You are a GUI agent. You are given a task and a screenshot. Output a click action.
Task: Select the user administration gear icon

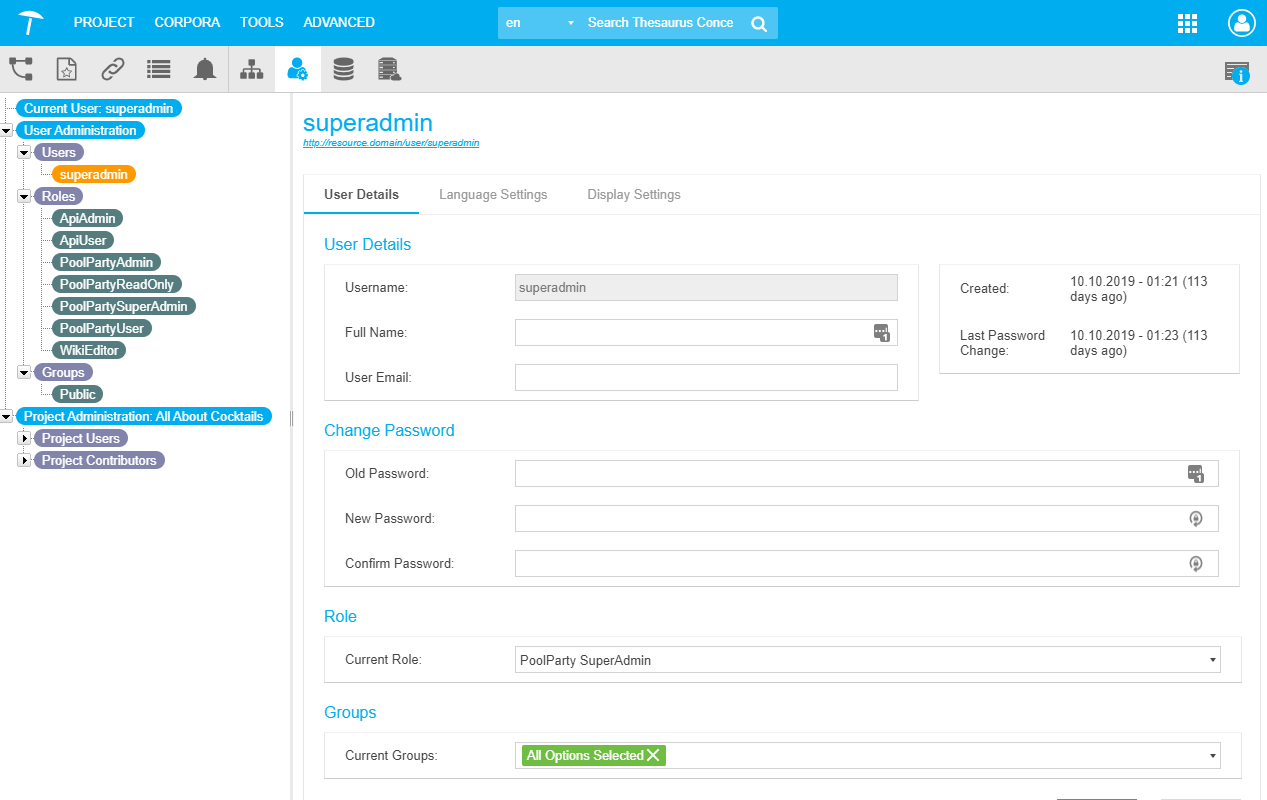[x=298, y=69]
